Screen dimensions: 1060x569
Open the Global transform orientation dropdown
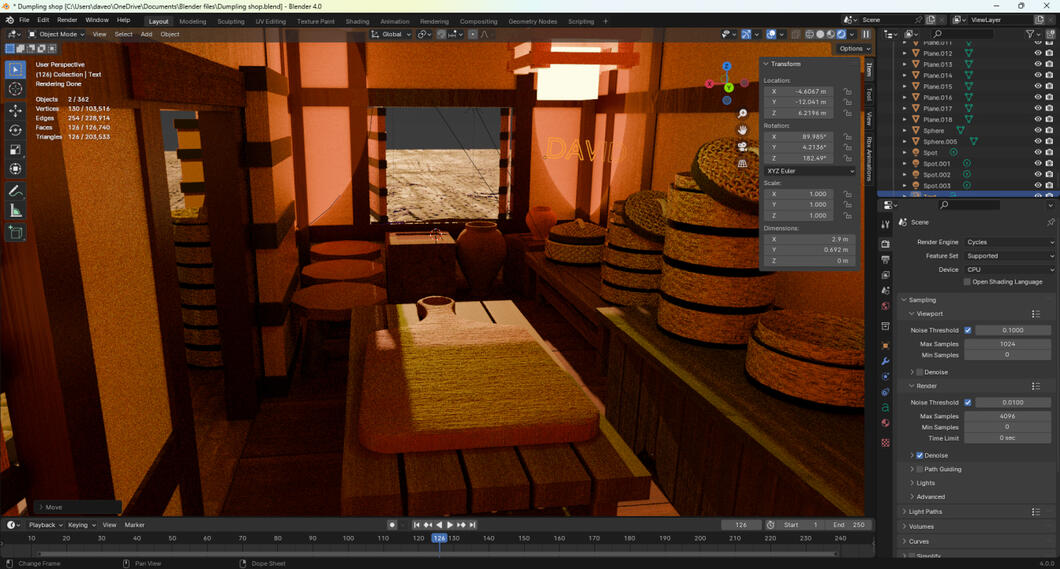pos(391,34)
